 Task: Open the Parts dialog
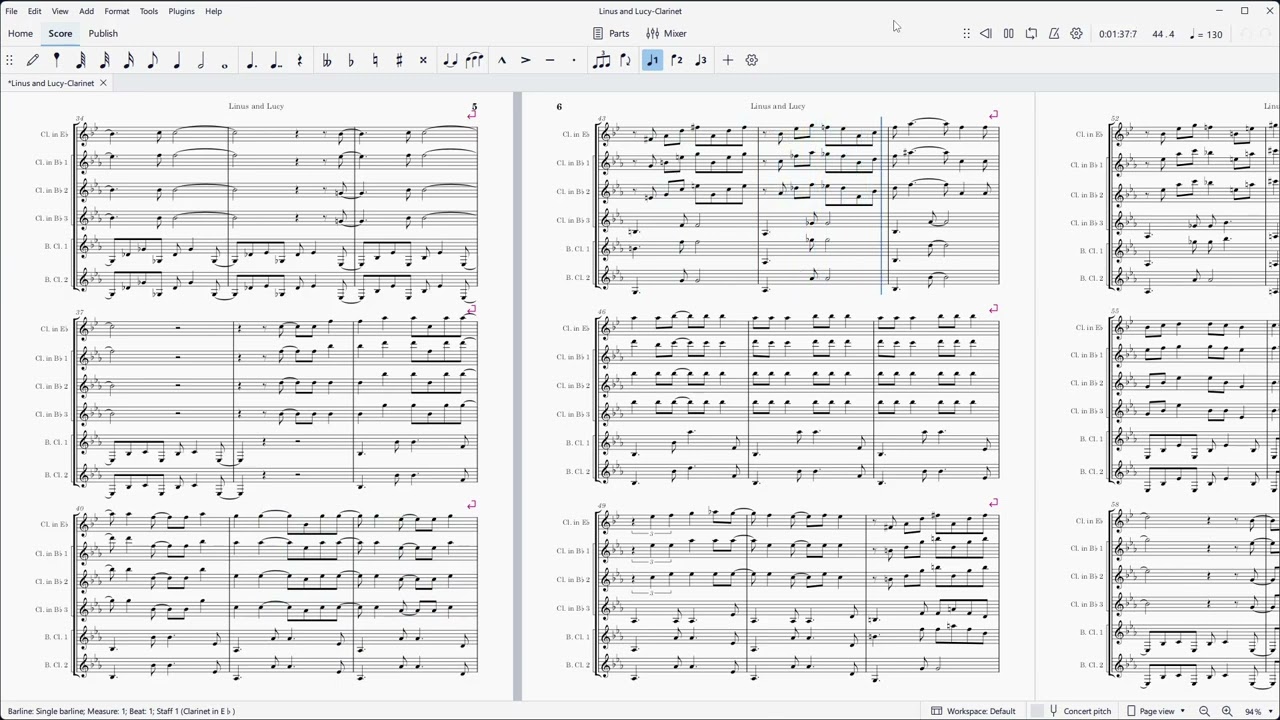[611, 33]
